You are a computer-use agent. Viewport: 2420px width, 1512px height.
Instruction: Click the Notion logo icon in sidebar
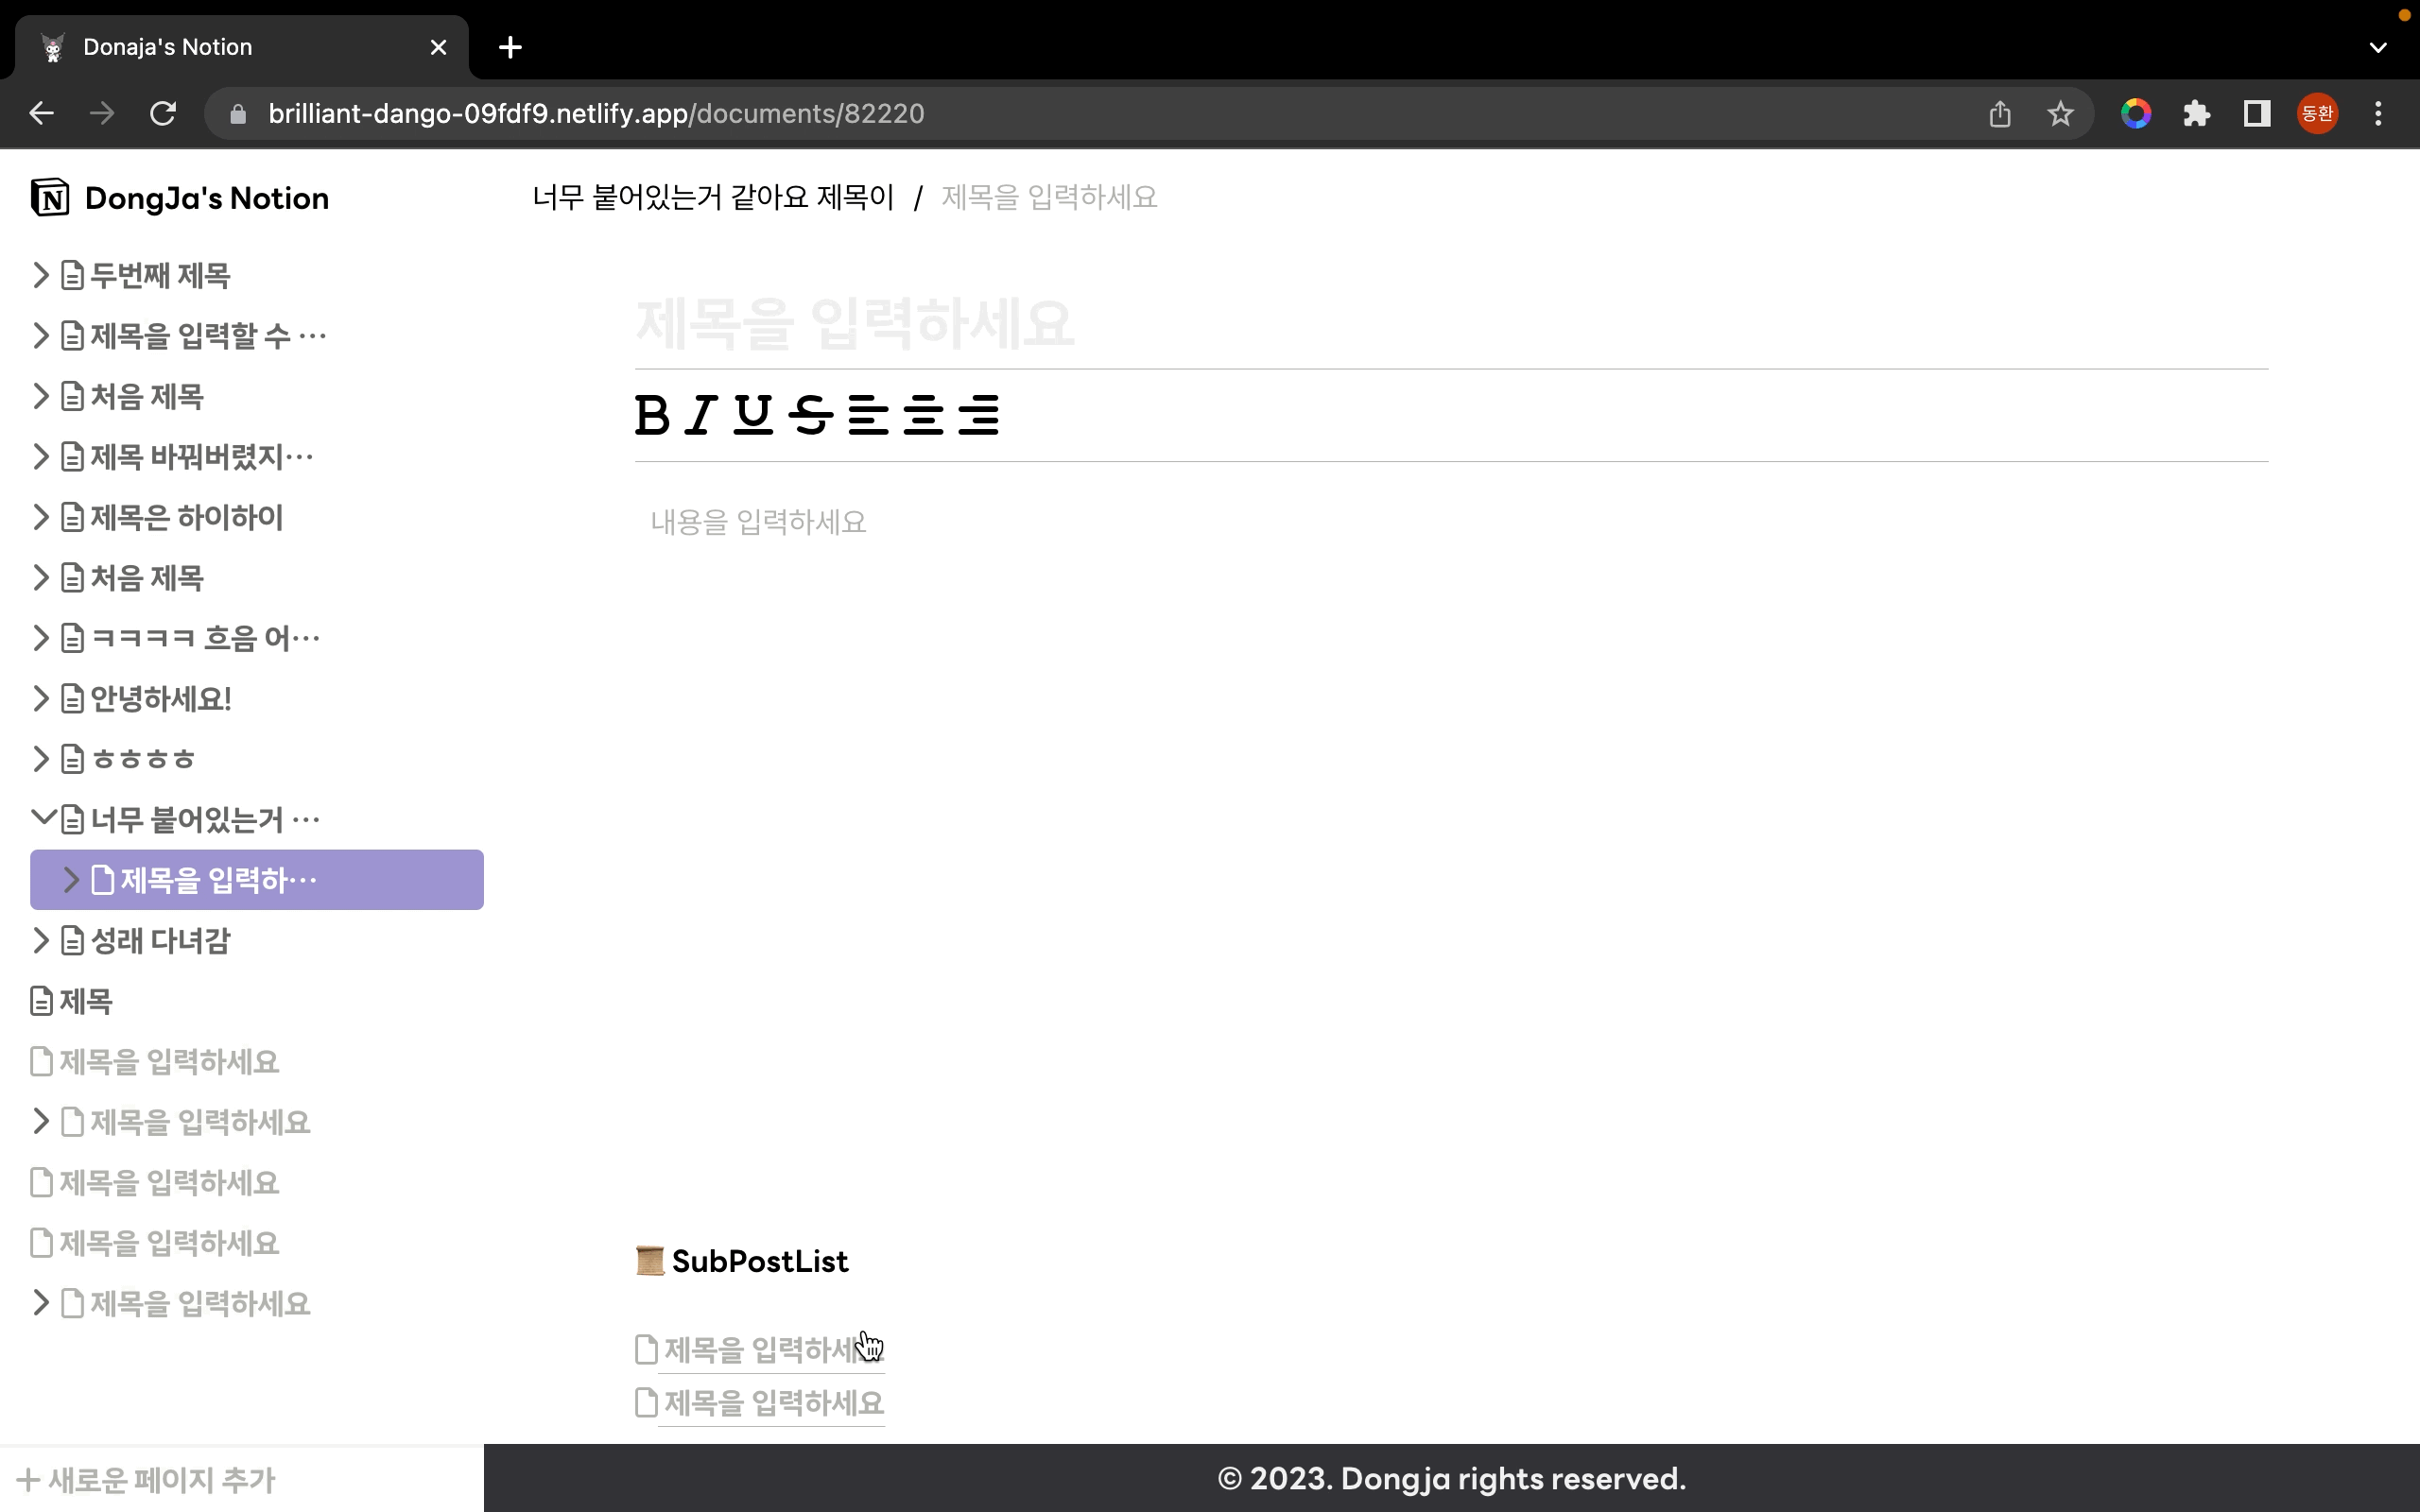pyautogui.click(x=50, y=197)
